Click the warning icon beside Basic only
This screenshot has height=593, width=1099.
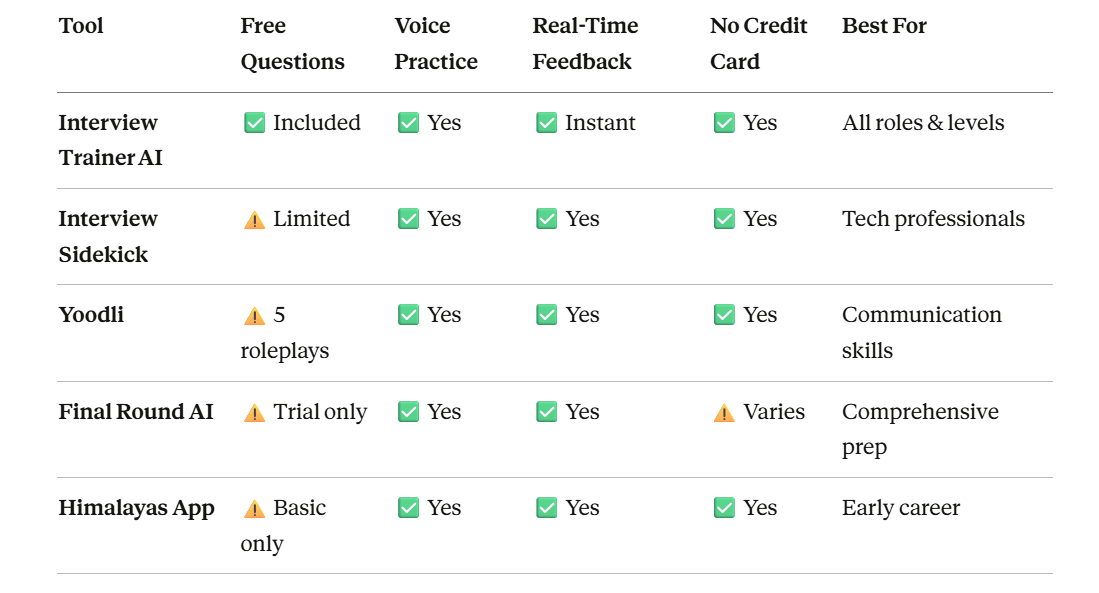click(255, 509)
